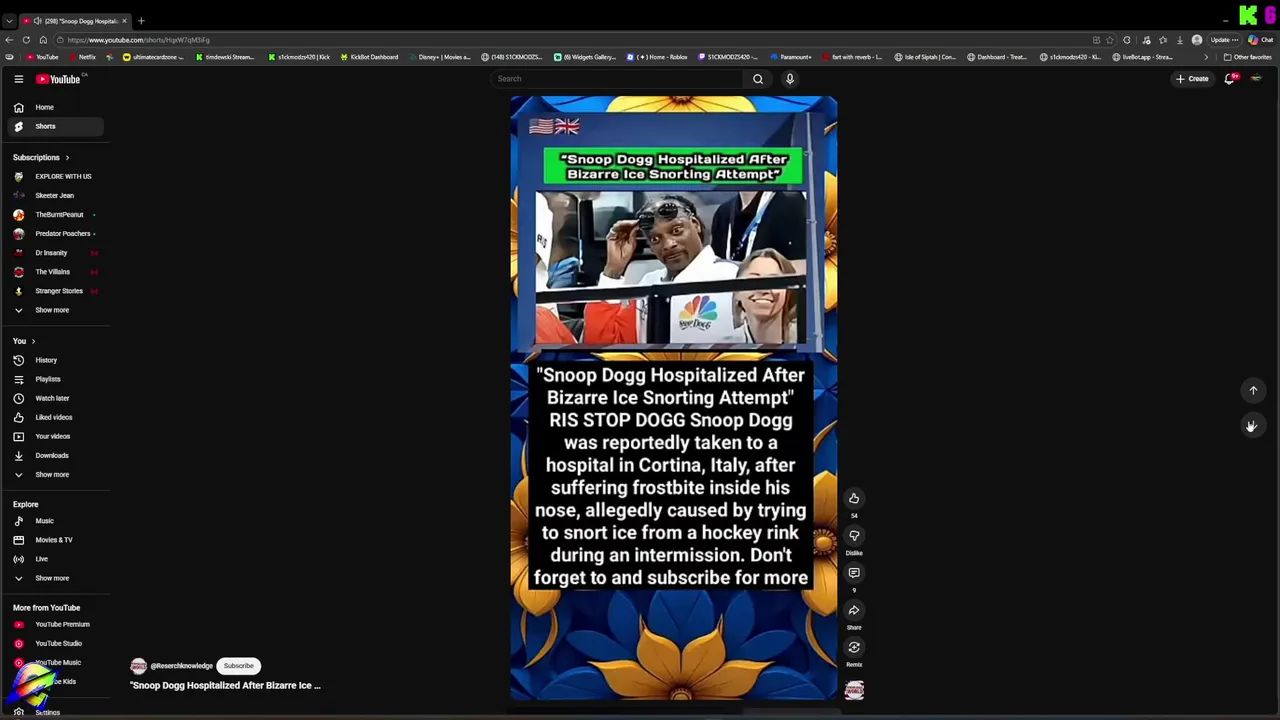Mute tab via speaker icon

[38, 21]
